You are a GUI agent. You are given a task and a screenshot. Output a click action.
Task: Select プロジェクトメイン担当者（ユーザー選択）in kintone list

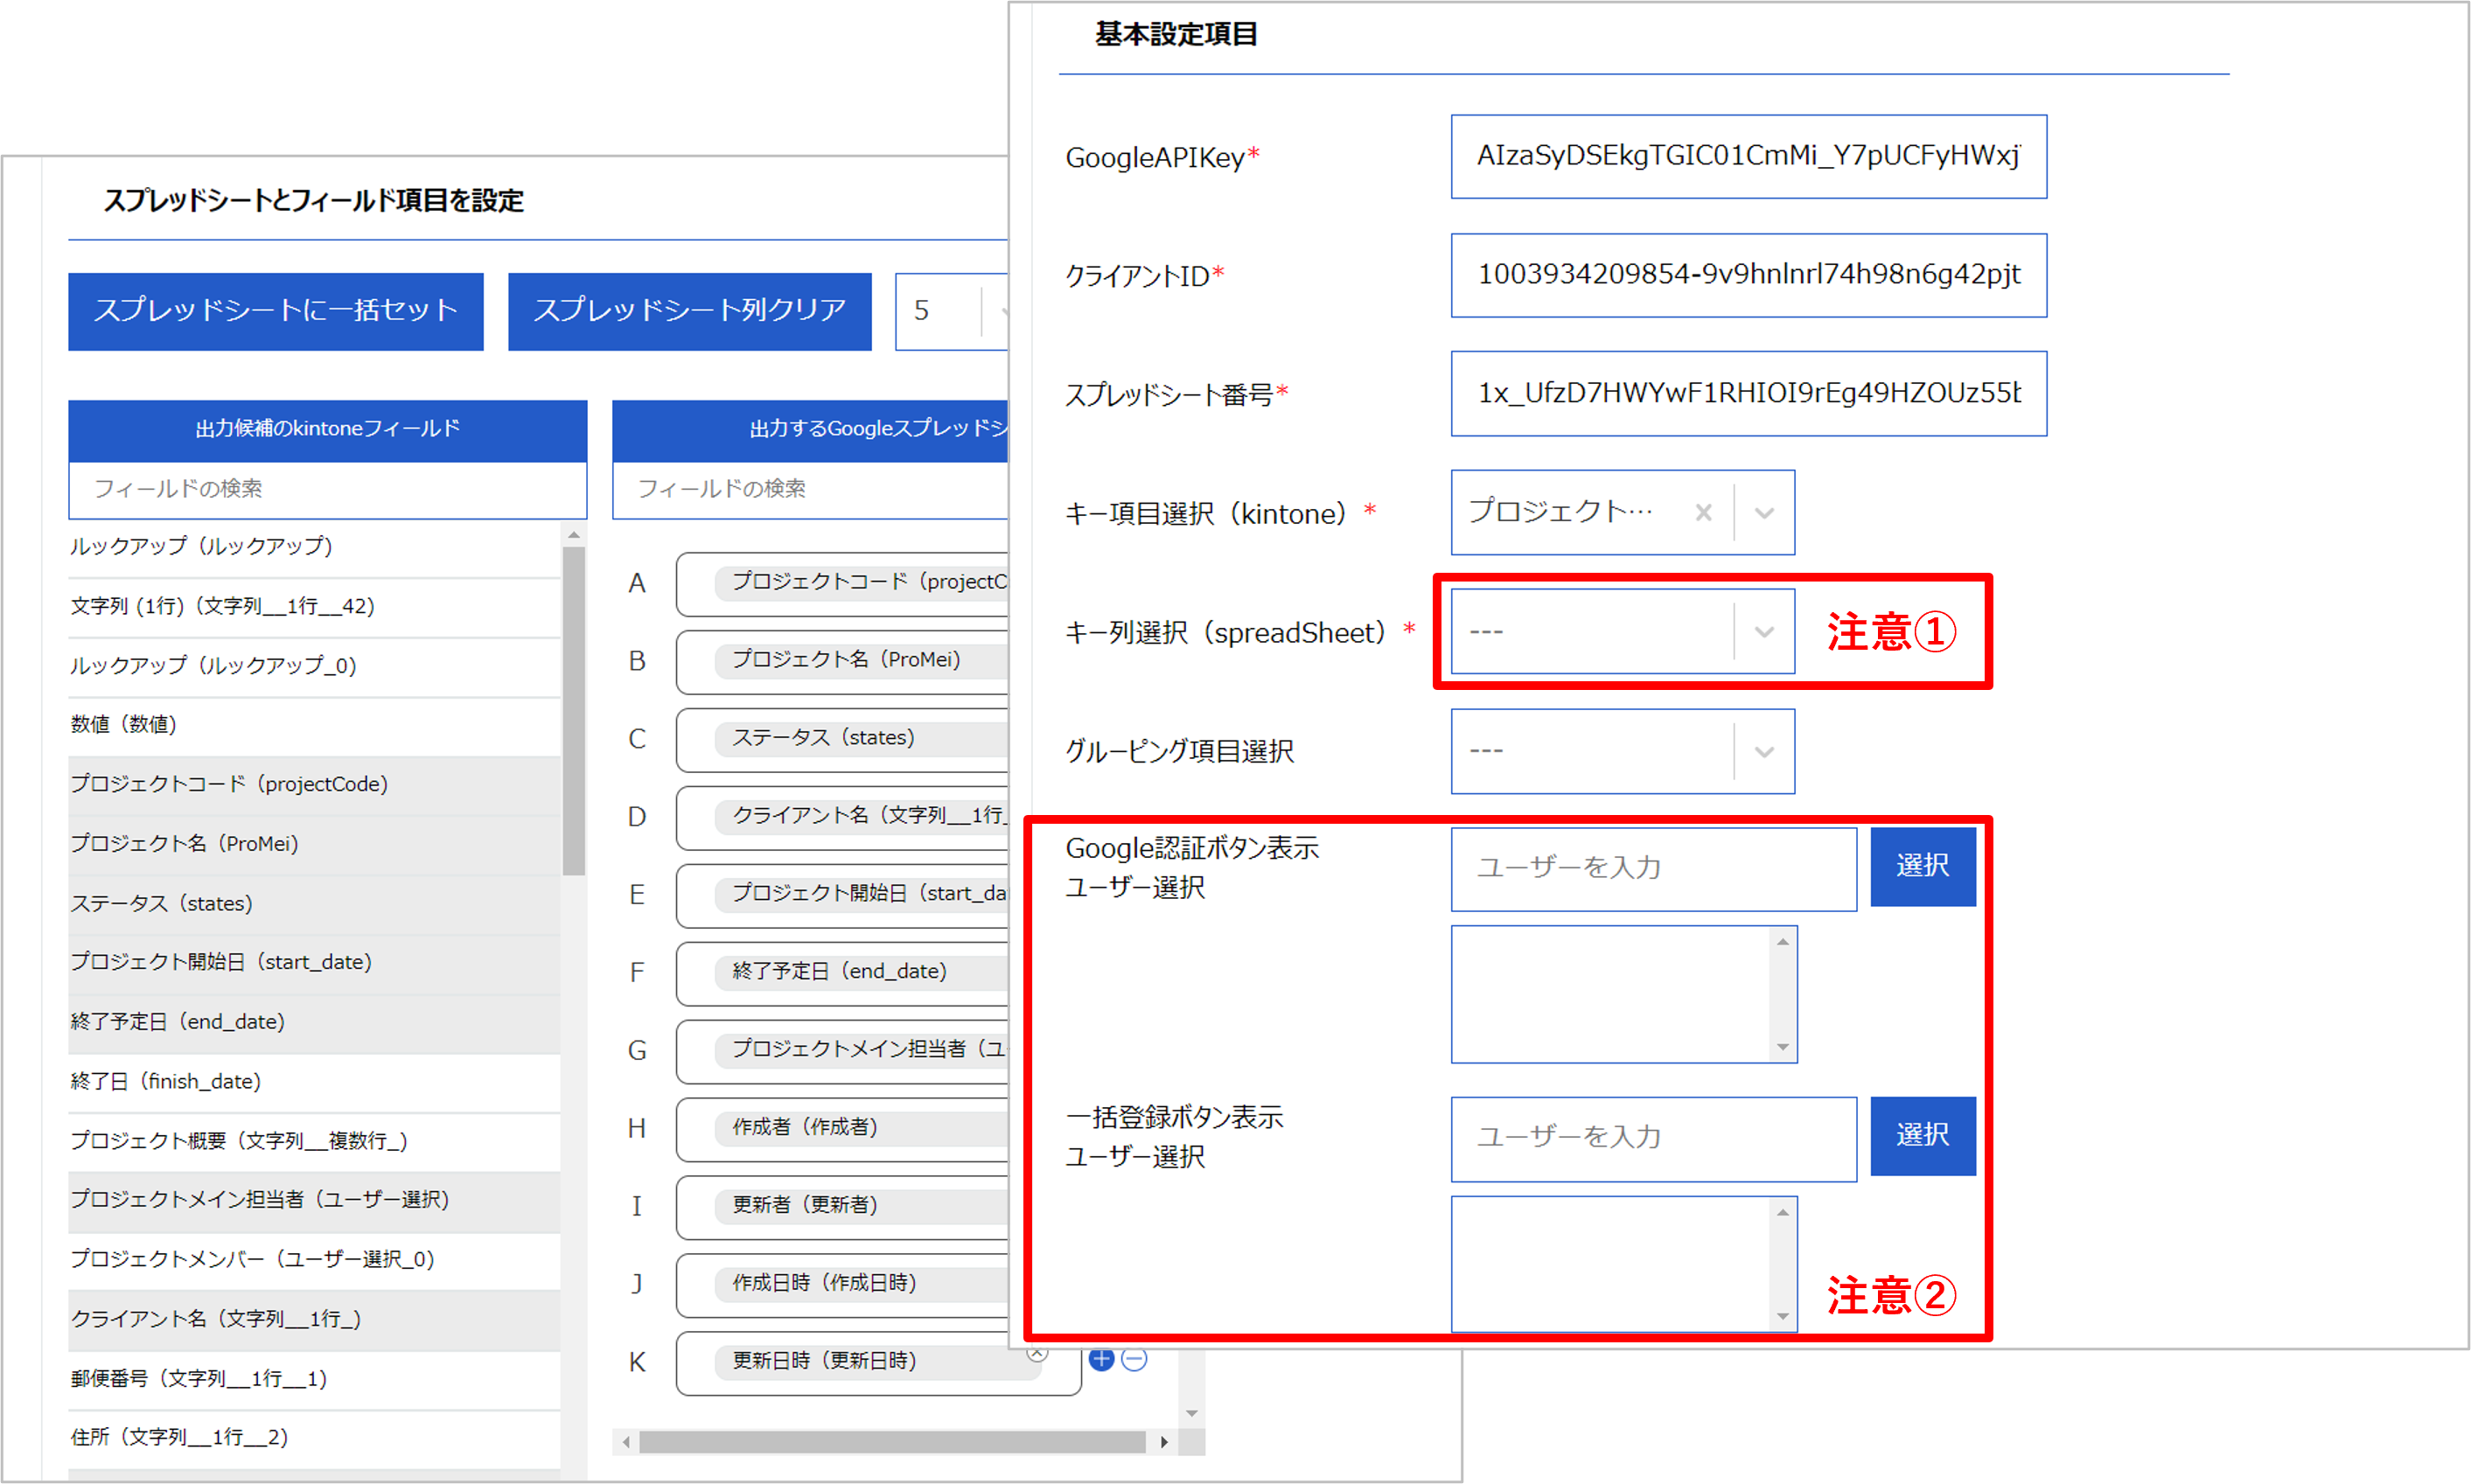314,1200
